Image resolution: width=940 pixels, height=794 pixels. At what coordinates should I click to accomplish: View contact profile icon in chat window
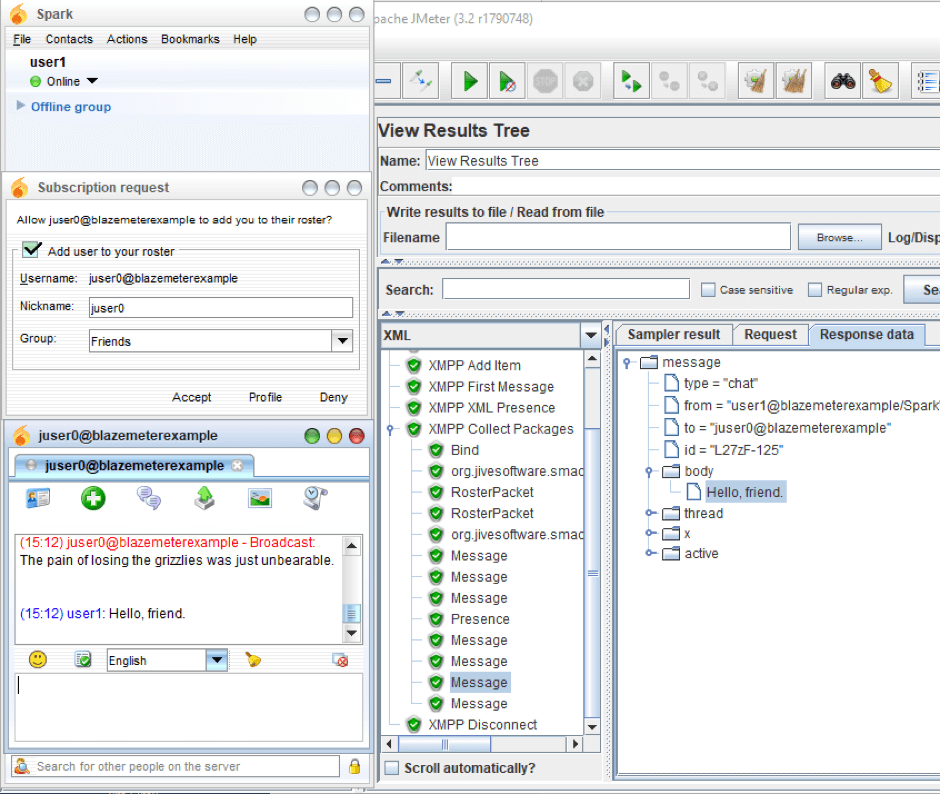38,498
